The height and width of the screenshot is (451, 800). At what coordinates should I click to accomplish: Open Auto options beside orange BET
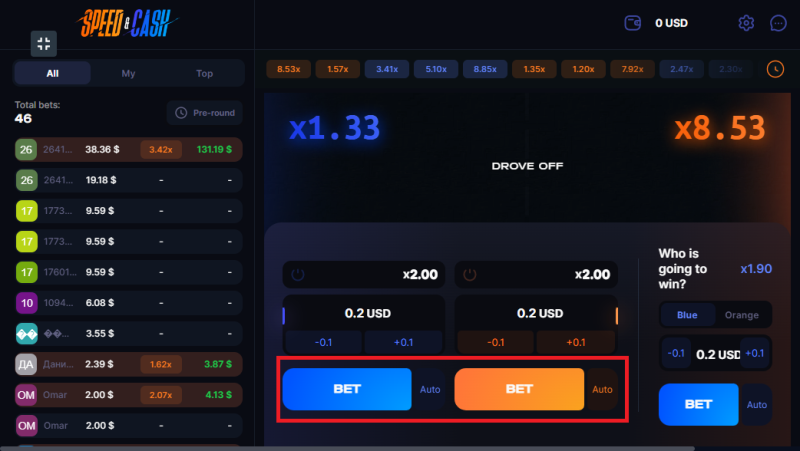coord(602,389)
